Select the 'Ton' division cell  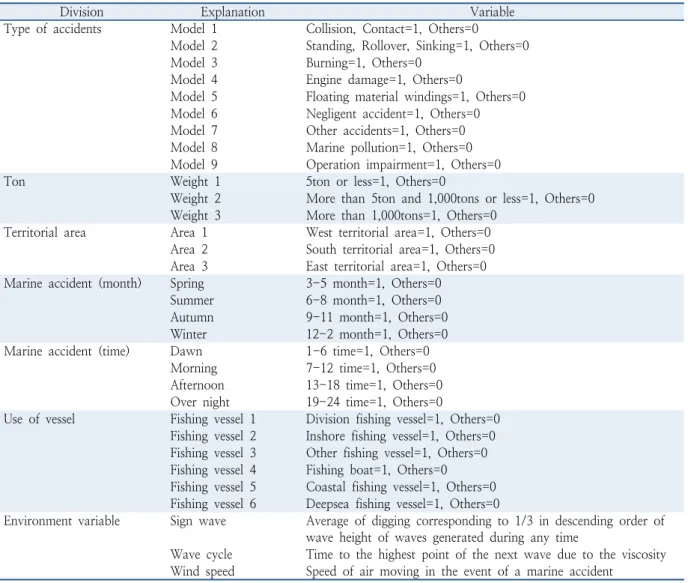pos(14,182)
